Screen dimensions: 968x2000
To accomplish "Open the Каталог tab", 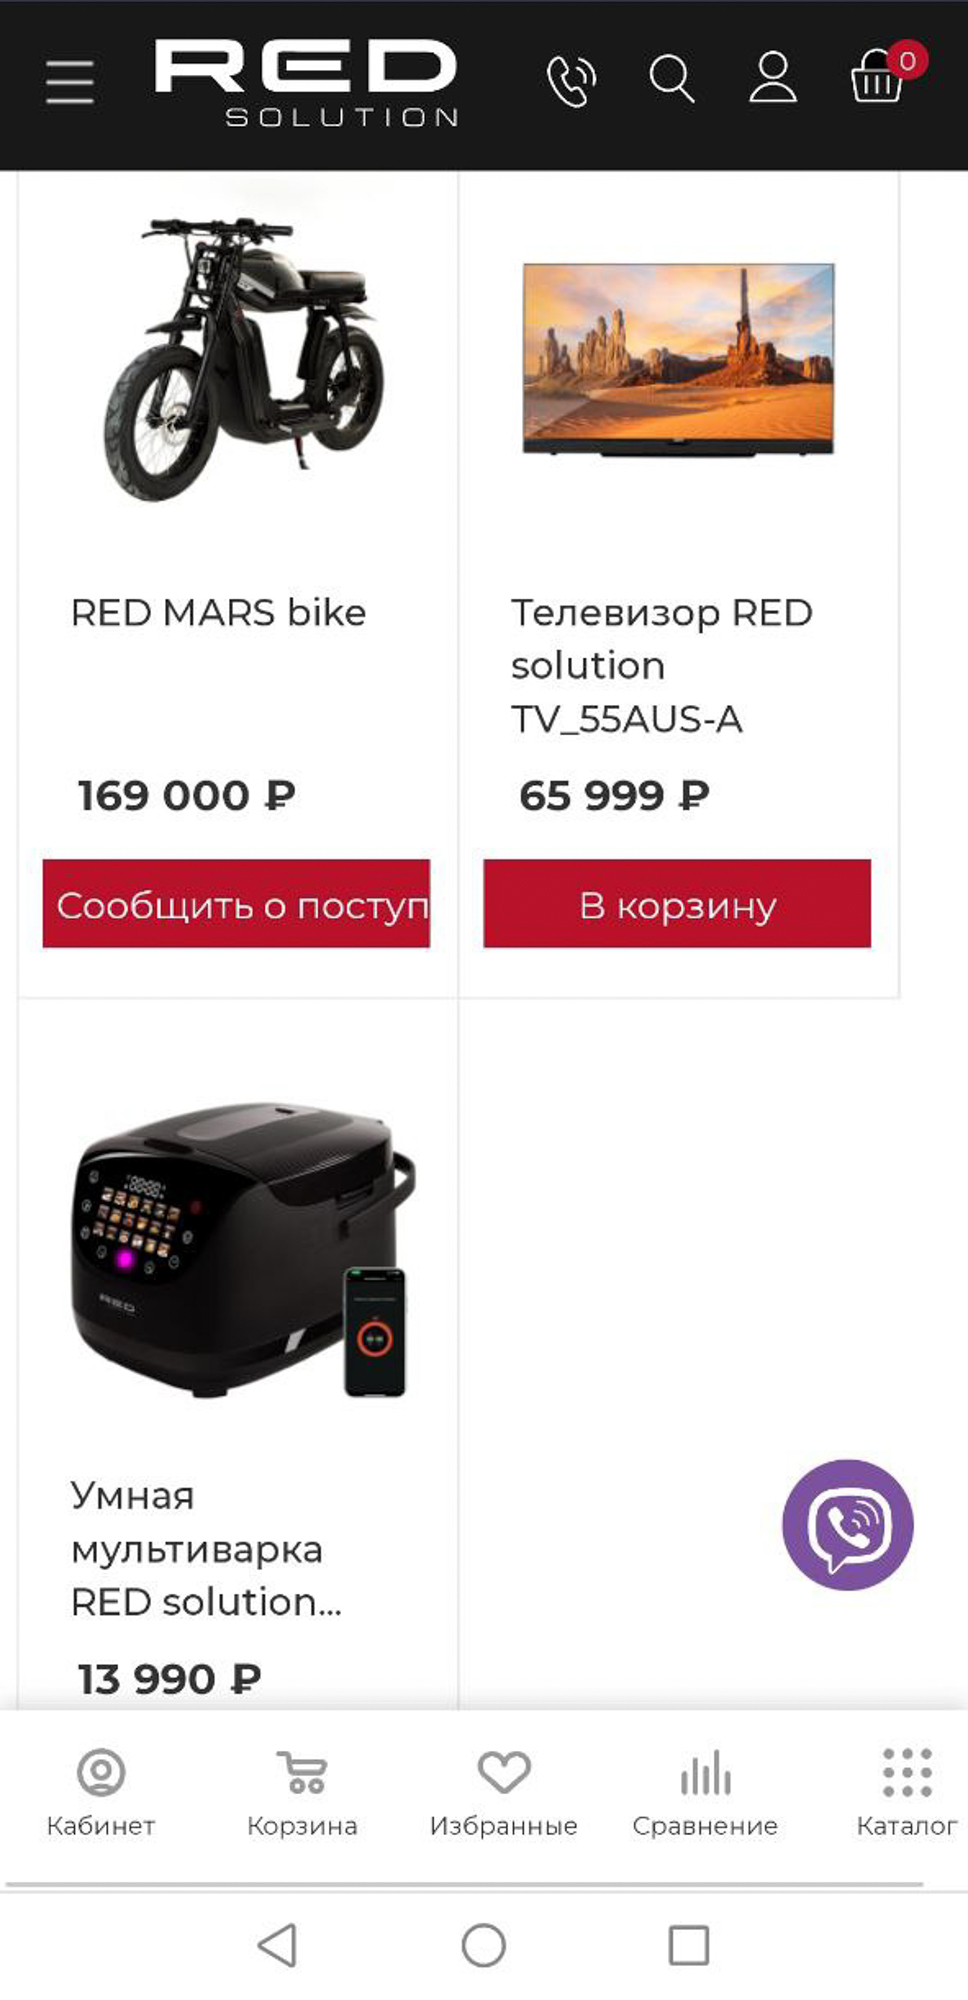I will tap(906, 1793).
